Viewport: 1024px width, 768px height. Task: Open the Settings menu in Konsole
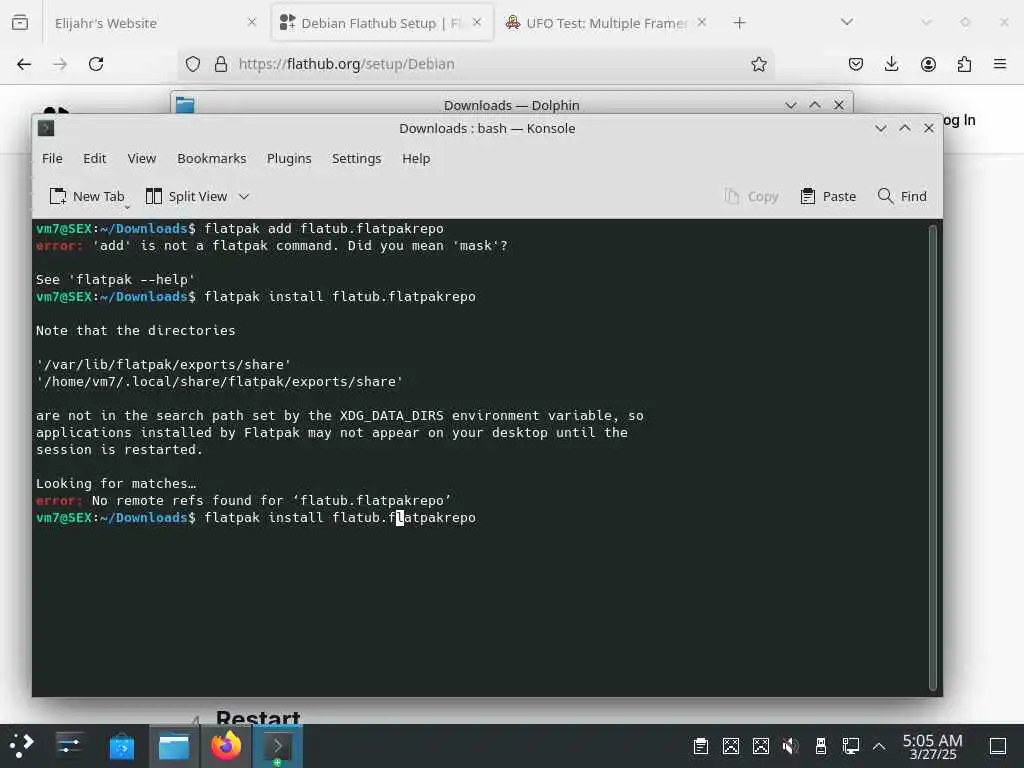tap(357, 159)
